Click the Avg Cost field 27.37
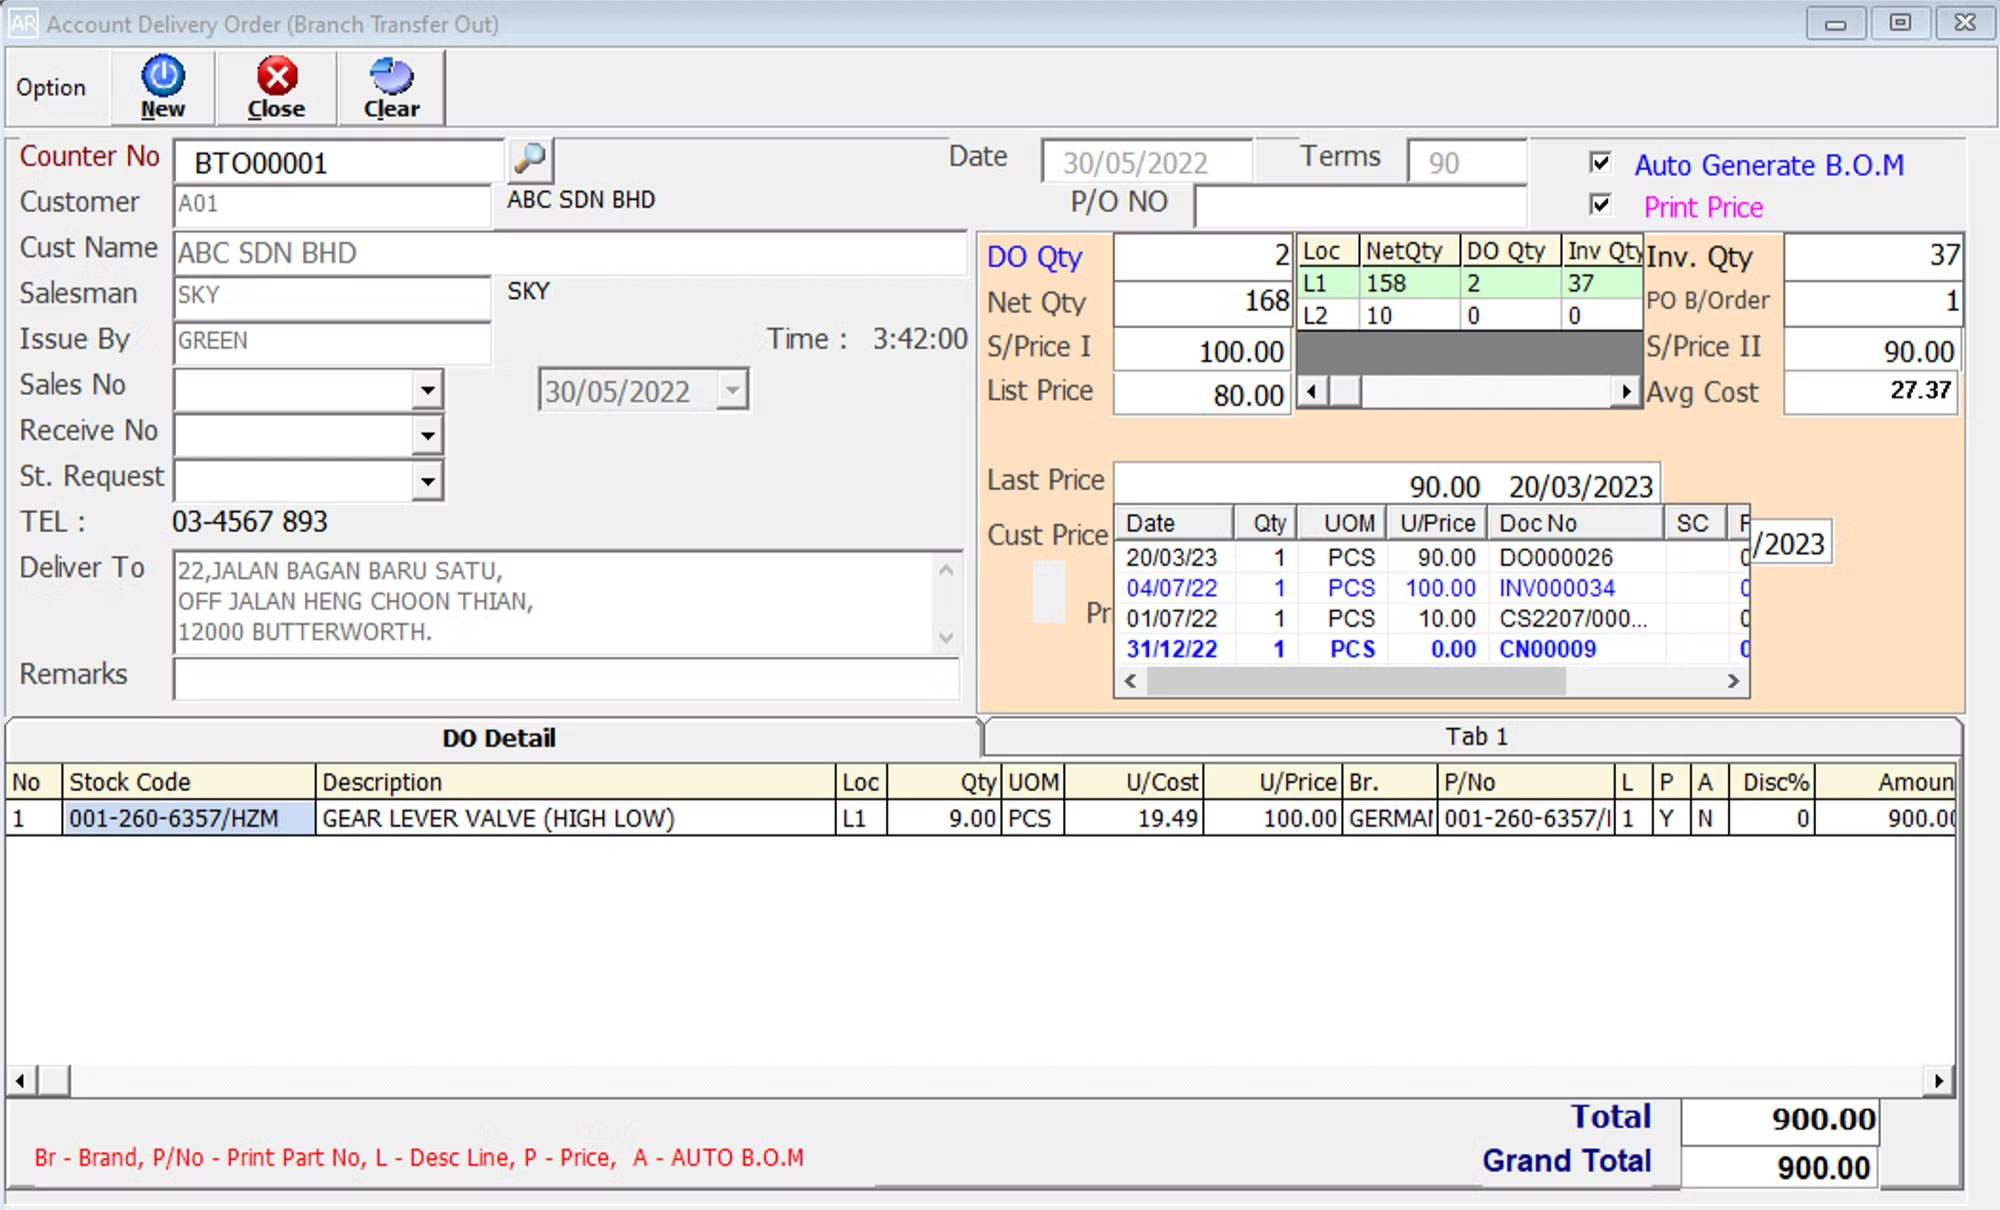Screen dimensions: 2000x1210 pyautogui.click(x=1872, y=391)
